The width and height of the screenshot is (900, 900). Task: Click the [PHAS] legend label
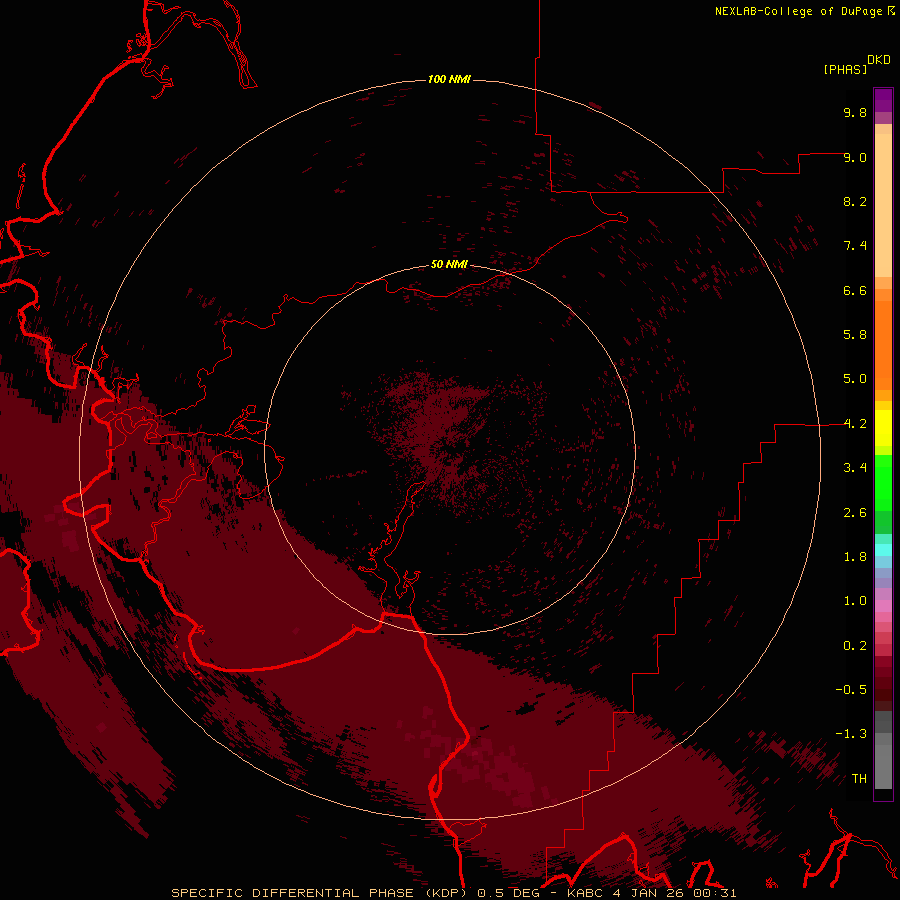coord(845,70)
